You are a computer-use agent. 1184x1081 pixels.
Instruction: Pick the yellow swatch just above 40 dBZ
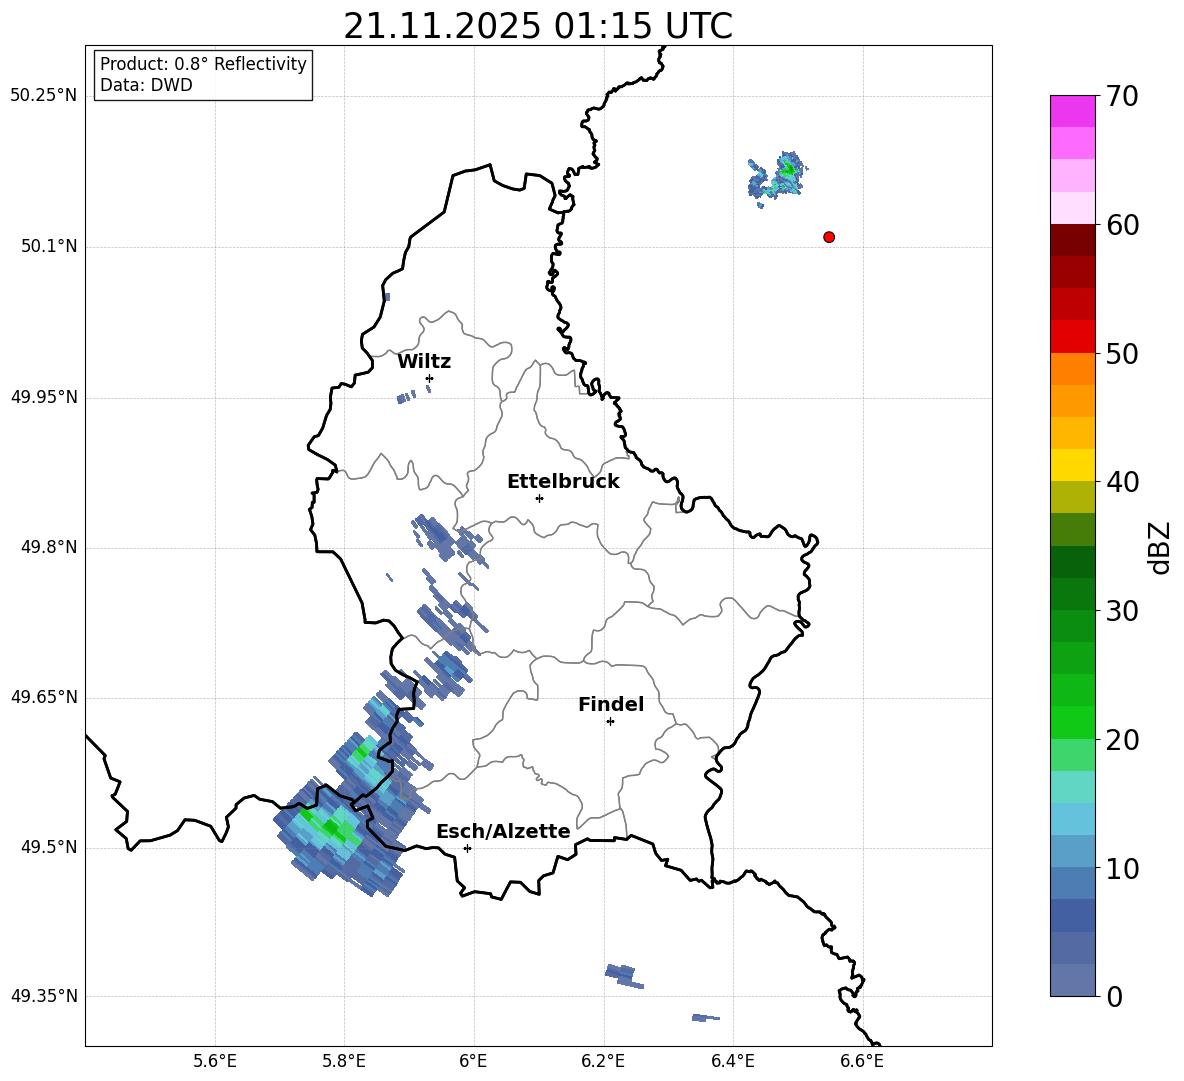[x=1072, y=465]
